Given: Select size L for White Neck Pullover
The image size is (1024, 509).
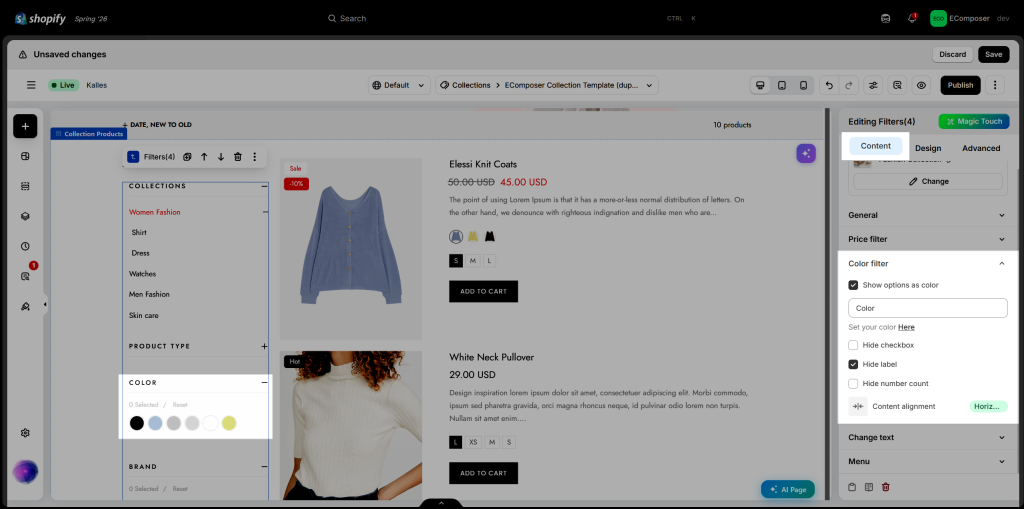Looking at the screenshot, I should pos(456,442).
